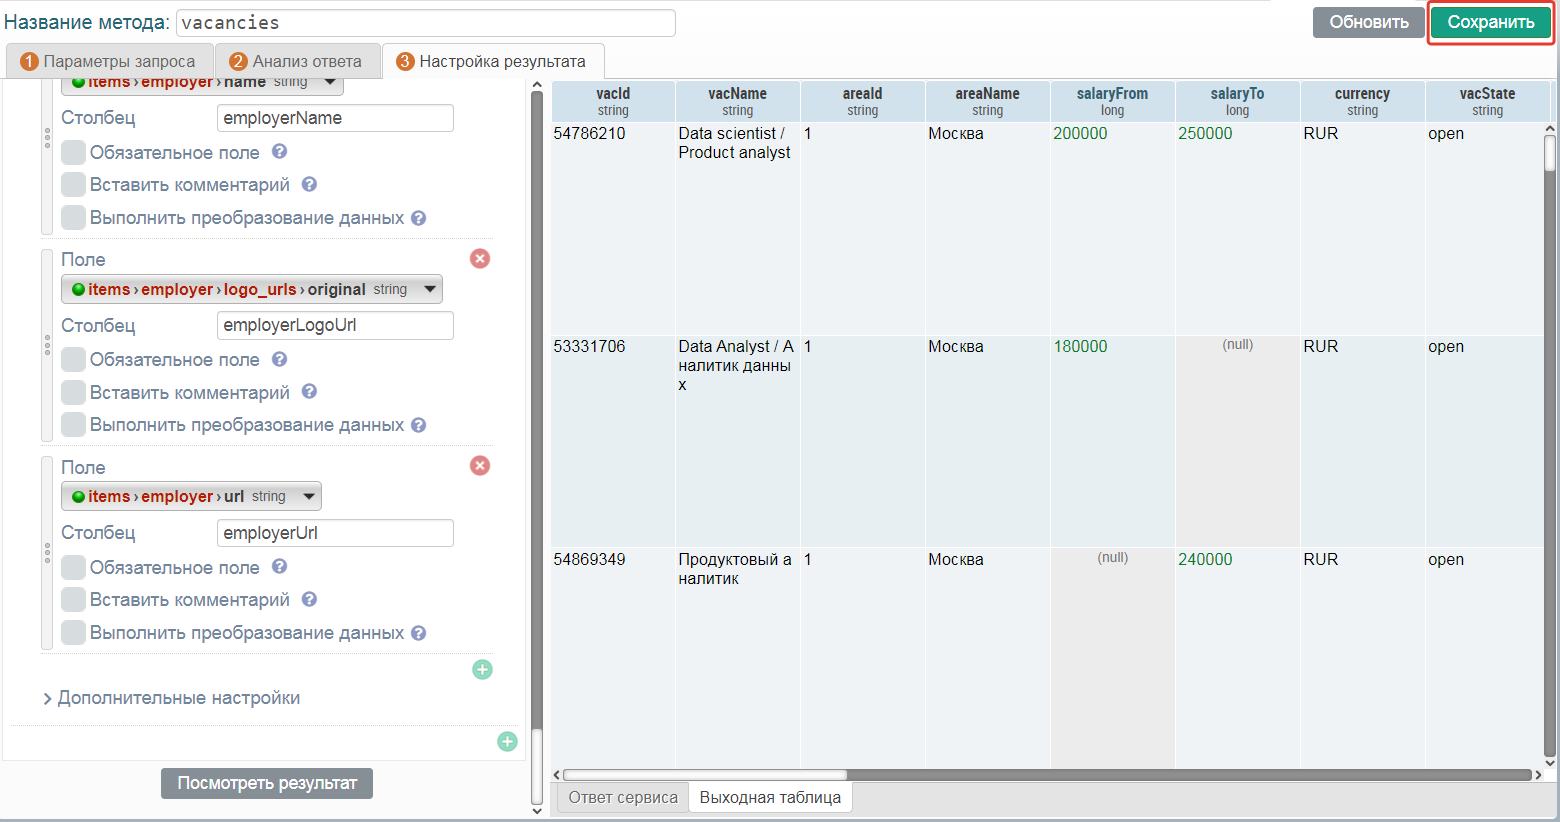
Task: Remove the employerUrl field with red X
Action: tap(480, 466)
